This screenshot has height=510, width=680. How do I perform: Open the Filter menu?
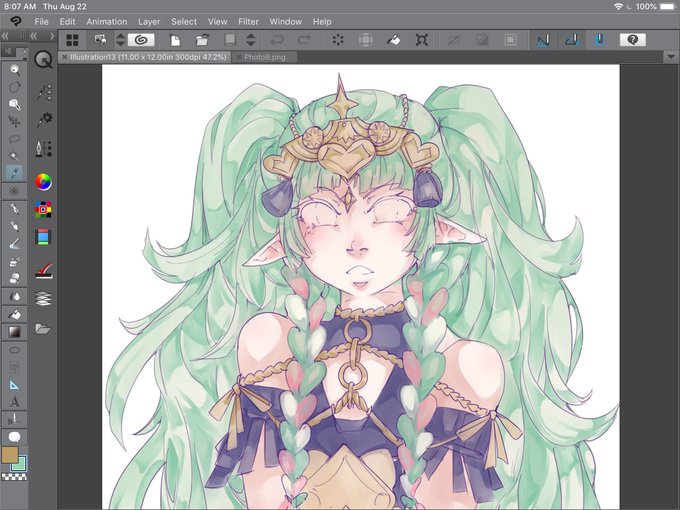[x=248, y=22]
